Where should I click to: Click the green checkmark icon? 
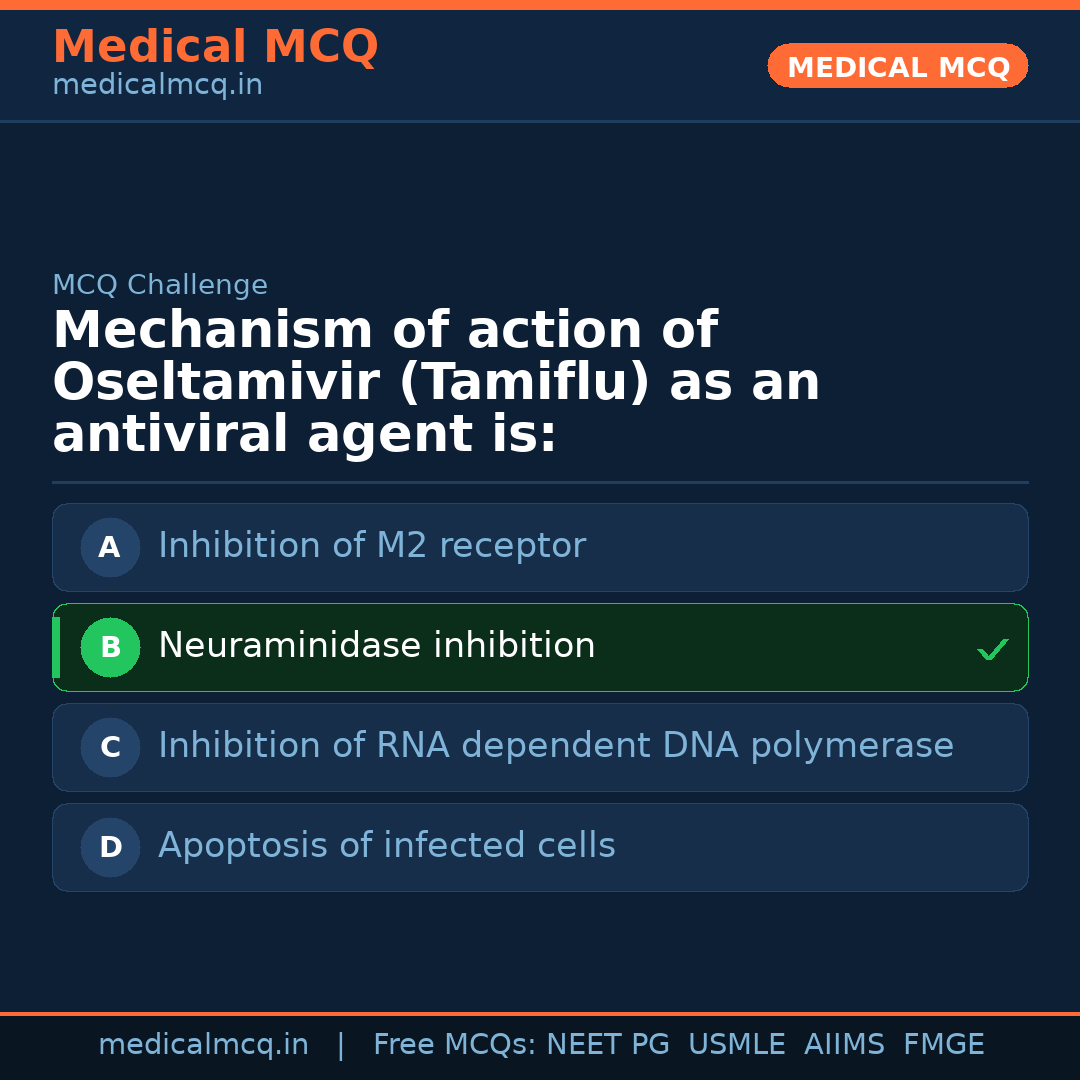tap(993, 649)
